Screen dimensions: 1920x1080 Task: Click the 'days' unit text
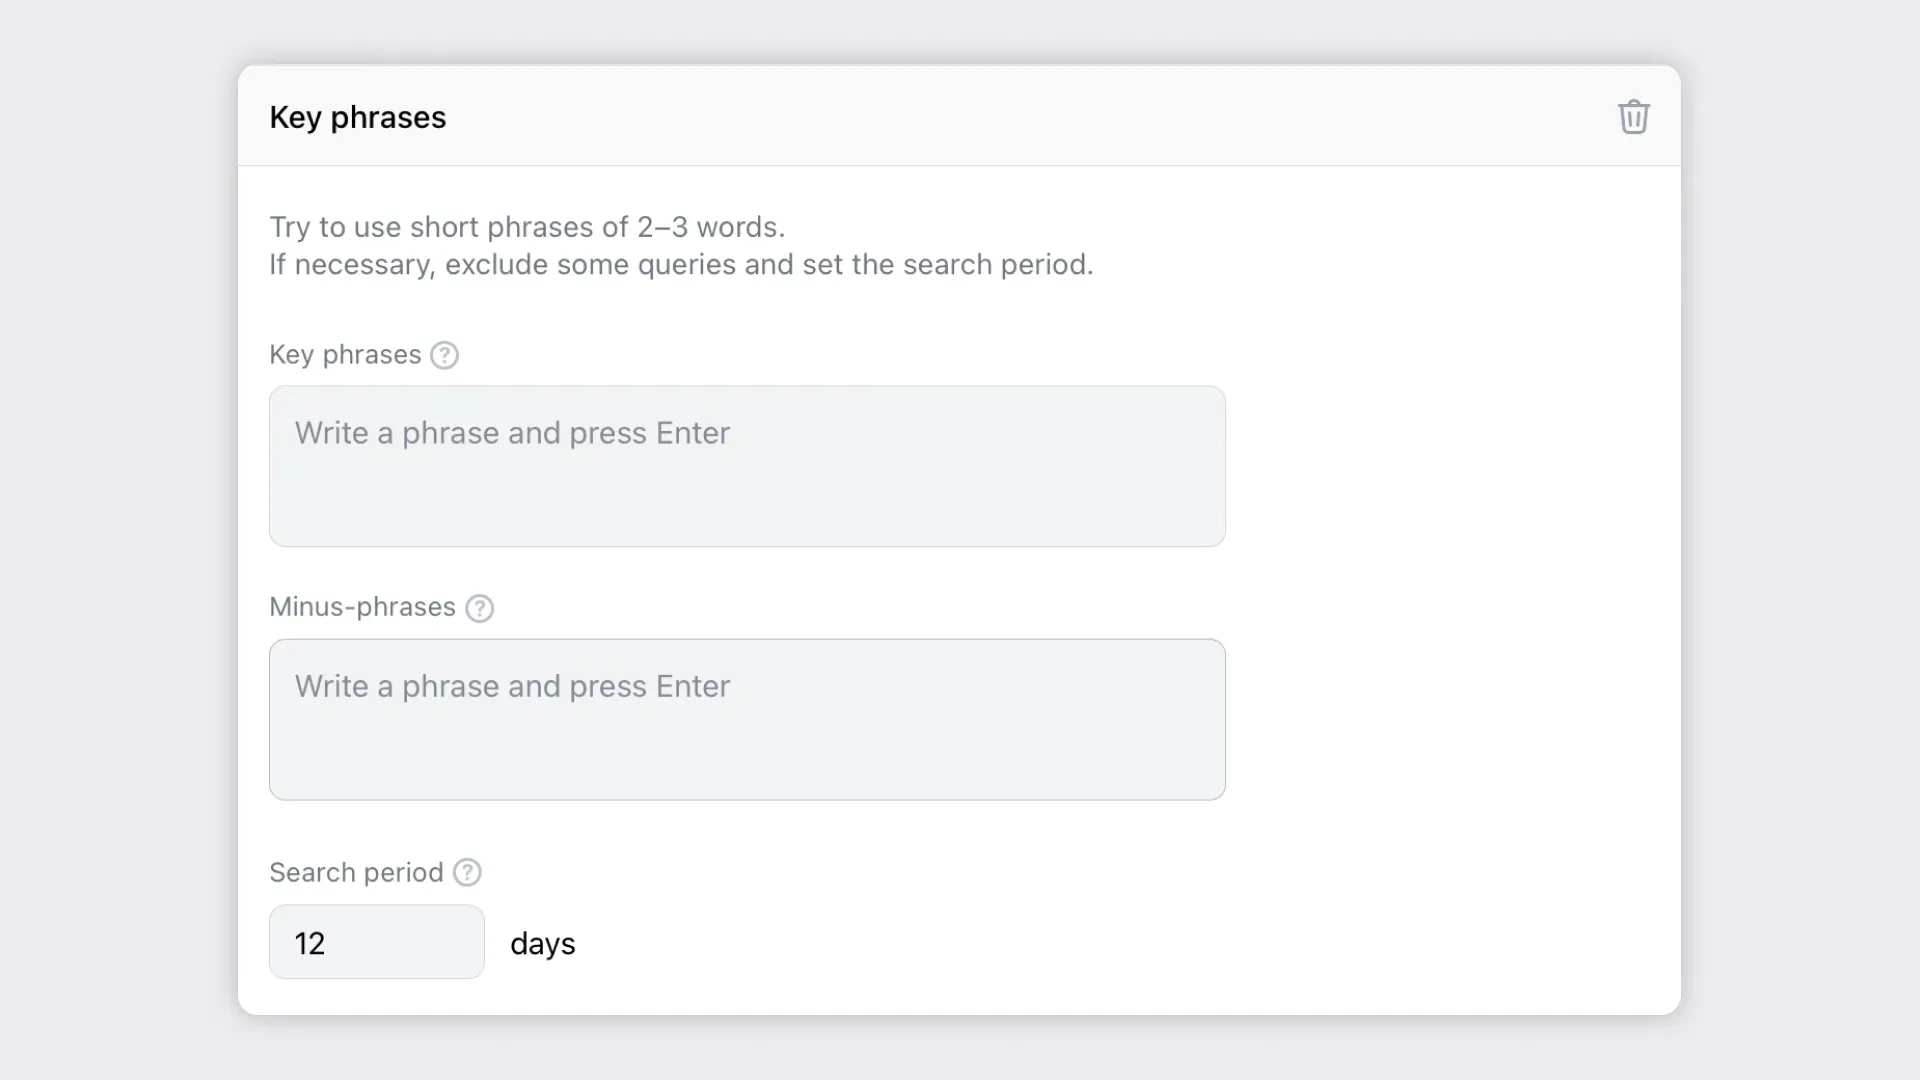[x=542, y=943]
